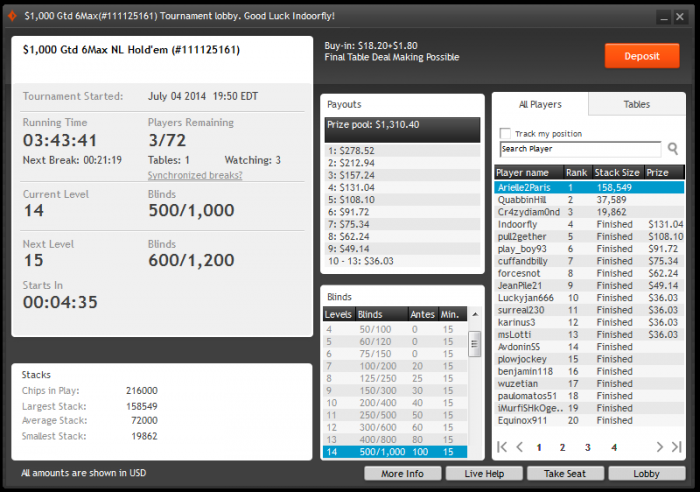Go to first page of player list
The height and width of the screenshot is (492, 700).
click(502, 447)
